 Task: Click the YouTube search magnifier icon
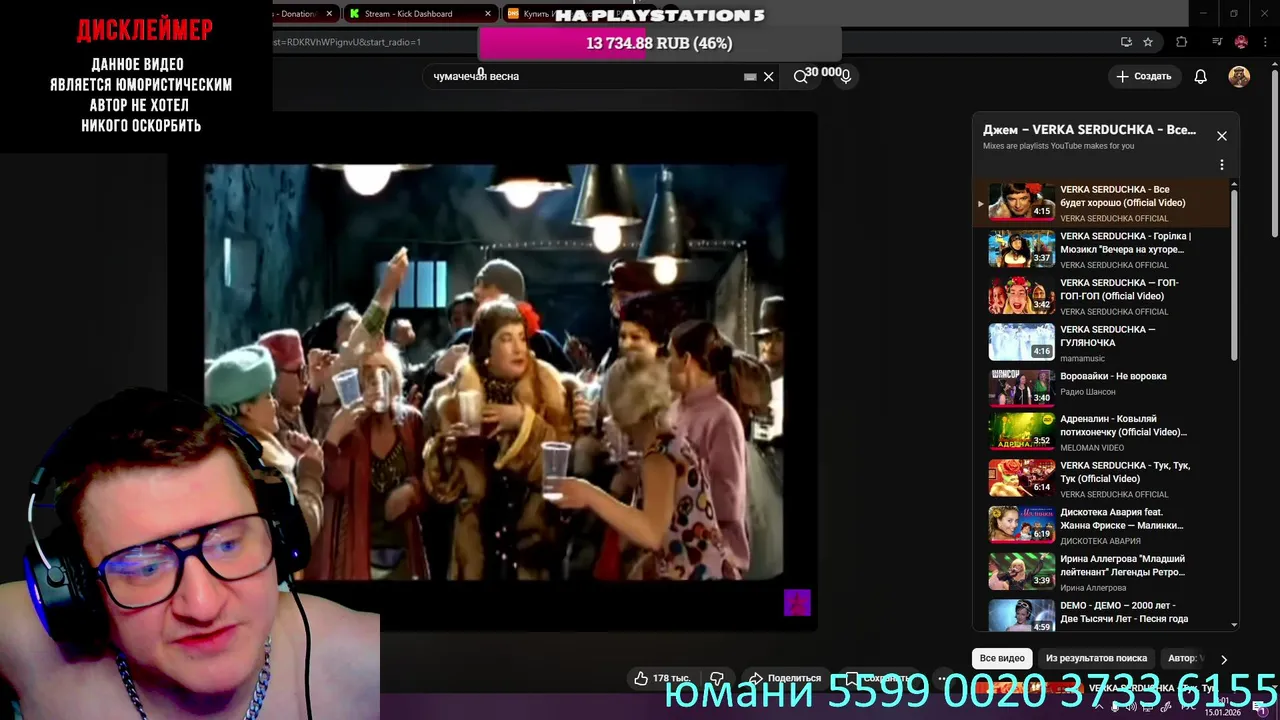click(x=800, y=76)
